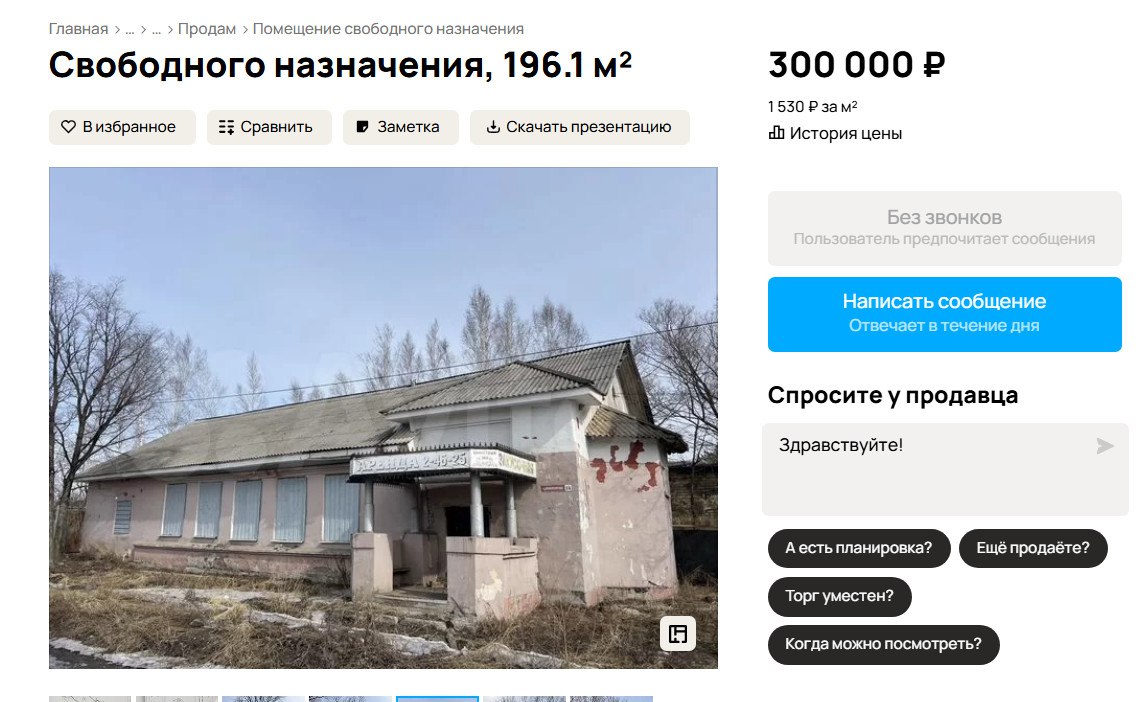Click the heart icon to add to favorites
The height and width of the screenshot is (702, 1139).
point(68,127)
